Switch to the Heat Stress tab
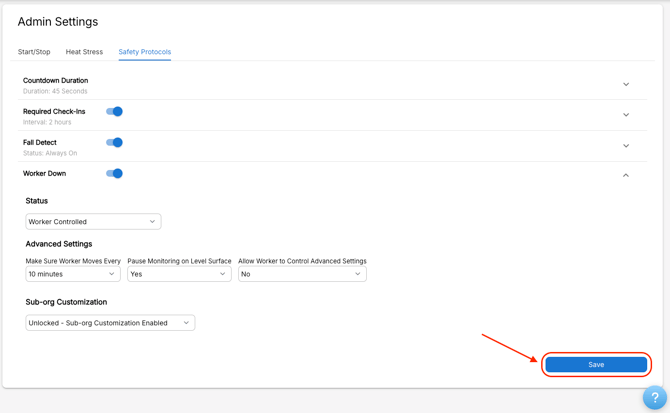The image size is (670, 413). 84,52
